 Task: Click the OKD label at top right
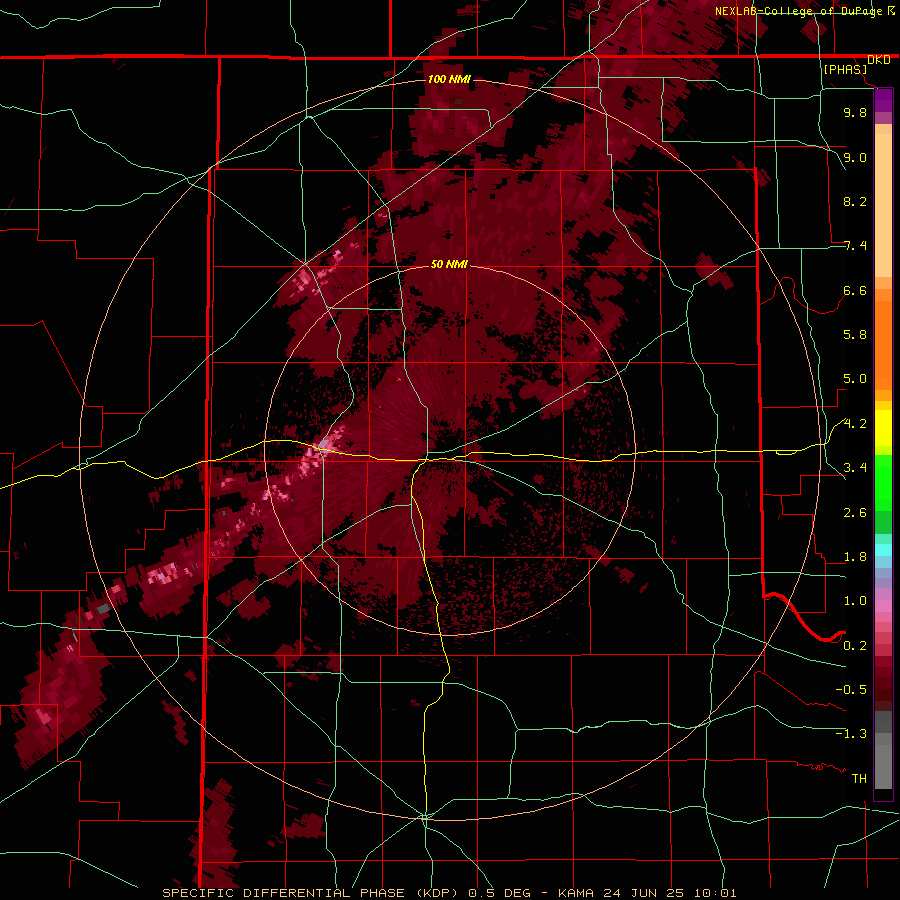pyautogui.click(x=879, y=60)
